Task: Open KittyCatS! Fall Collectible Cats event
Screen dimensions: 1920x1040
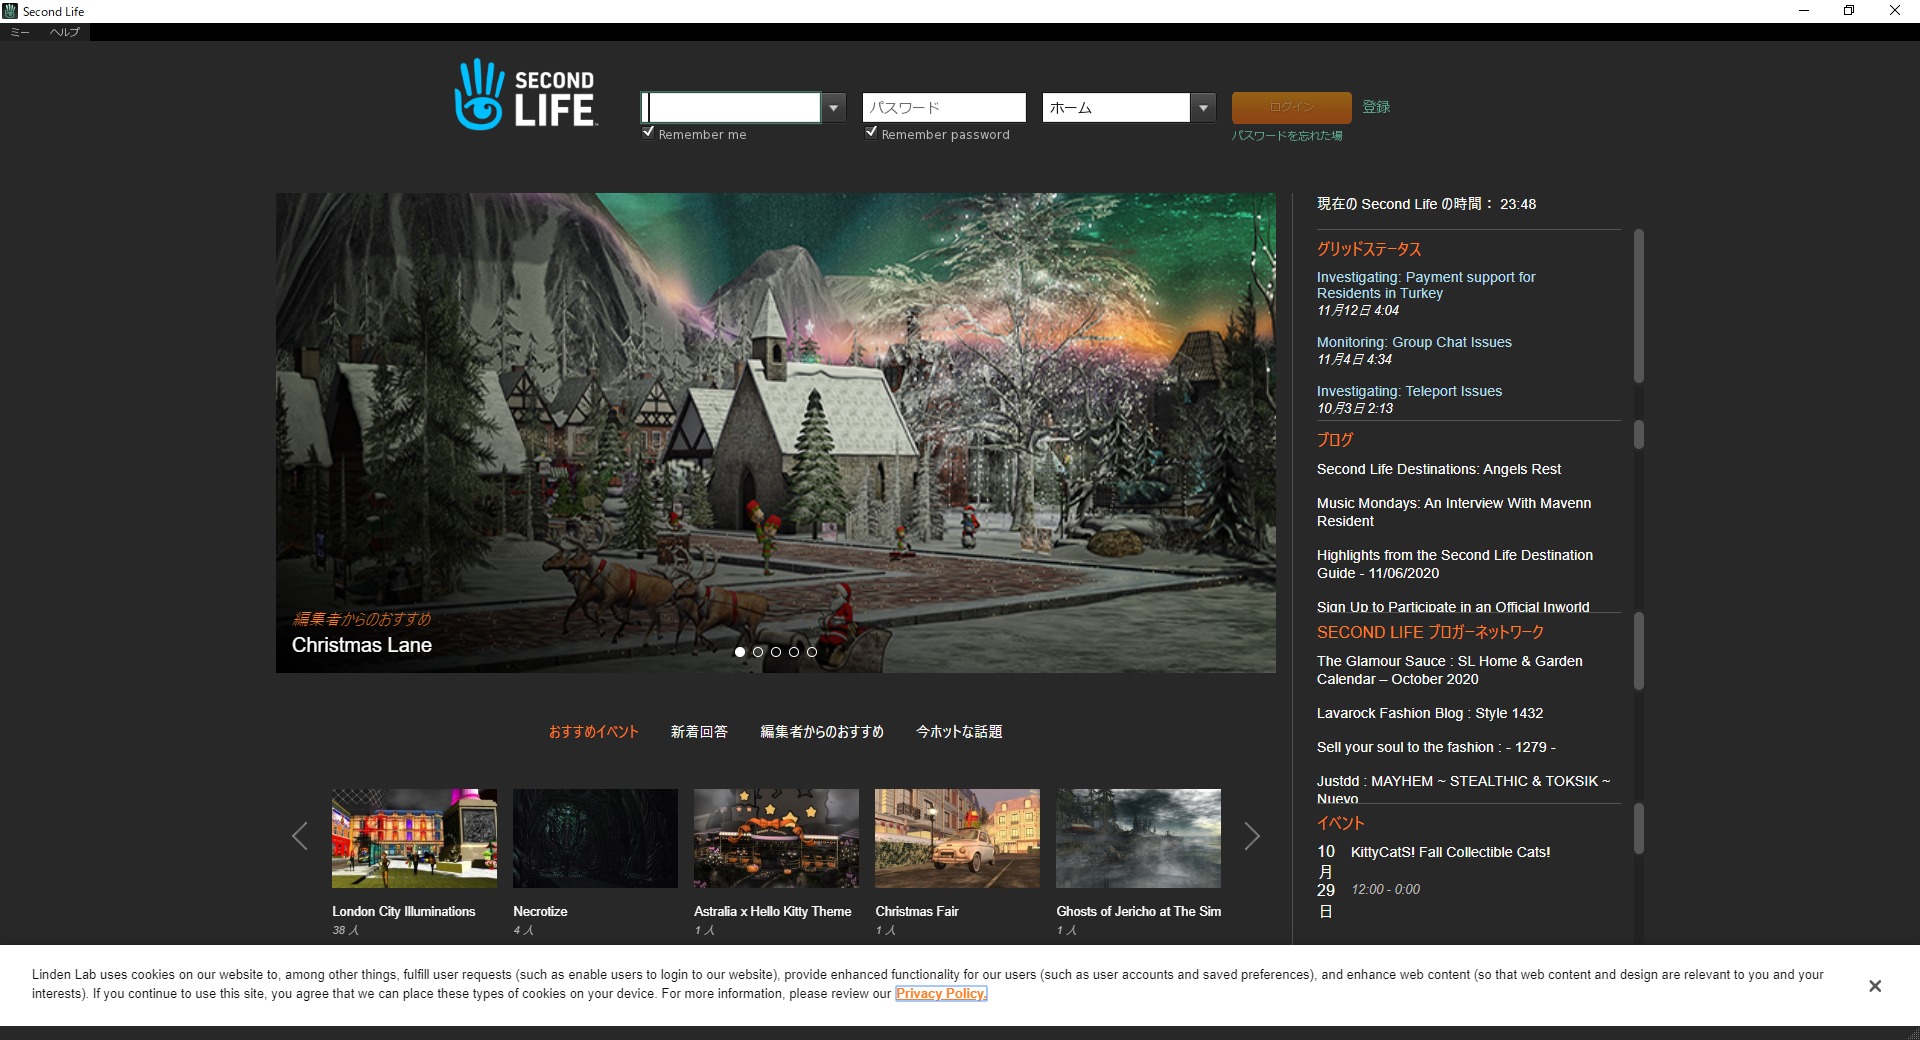Action: point(1450,852)
